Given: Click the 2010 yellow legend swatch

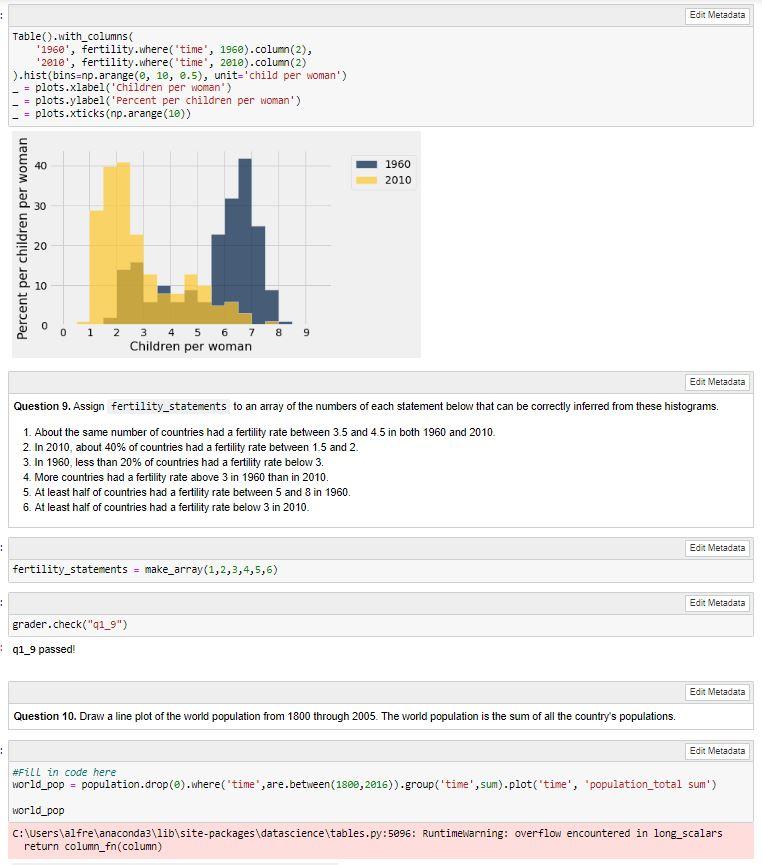Looking at the screenshot, I should pyautogui.click(x=366, y=180).
